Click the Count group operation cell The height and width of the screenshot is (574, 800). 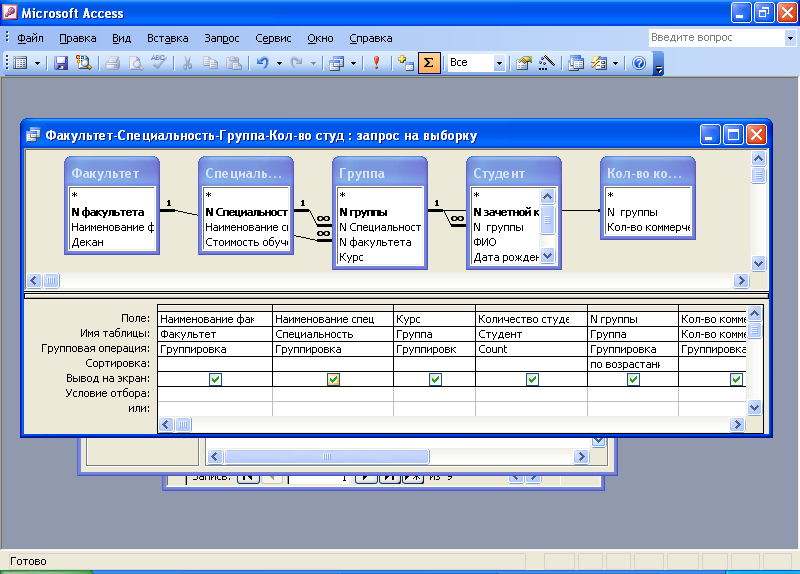click(x=531, y=350)
